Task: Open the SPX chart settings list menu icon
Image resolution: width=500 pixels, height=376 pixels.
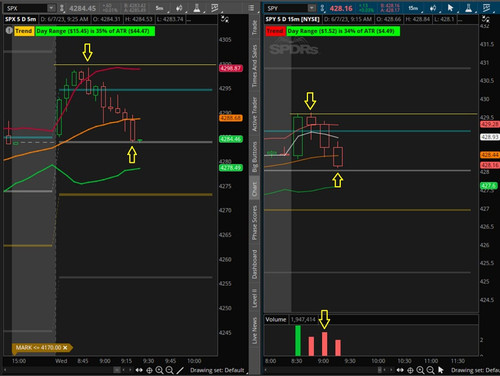Action: tap(251, 8)
